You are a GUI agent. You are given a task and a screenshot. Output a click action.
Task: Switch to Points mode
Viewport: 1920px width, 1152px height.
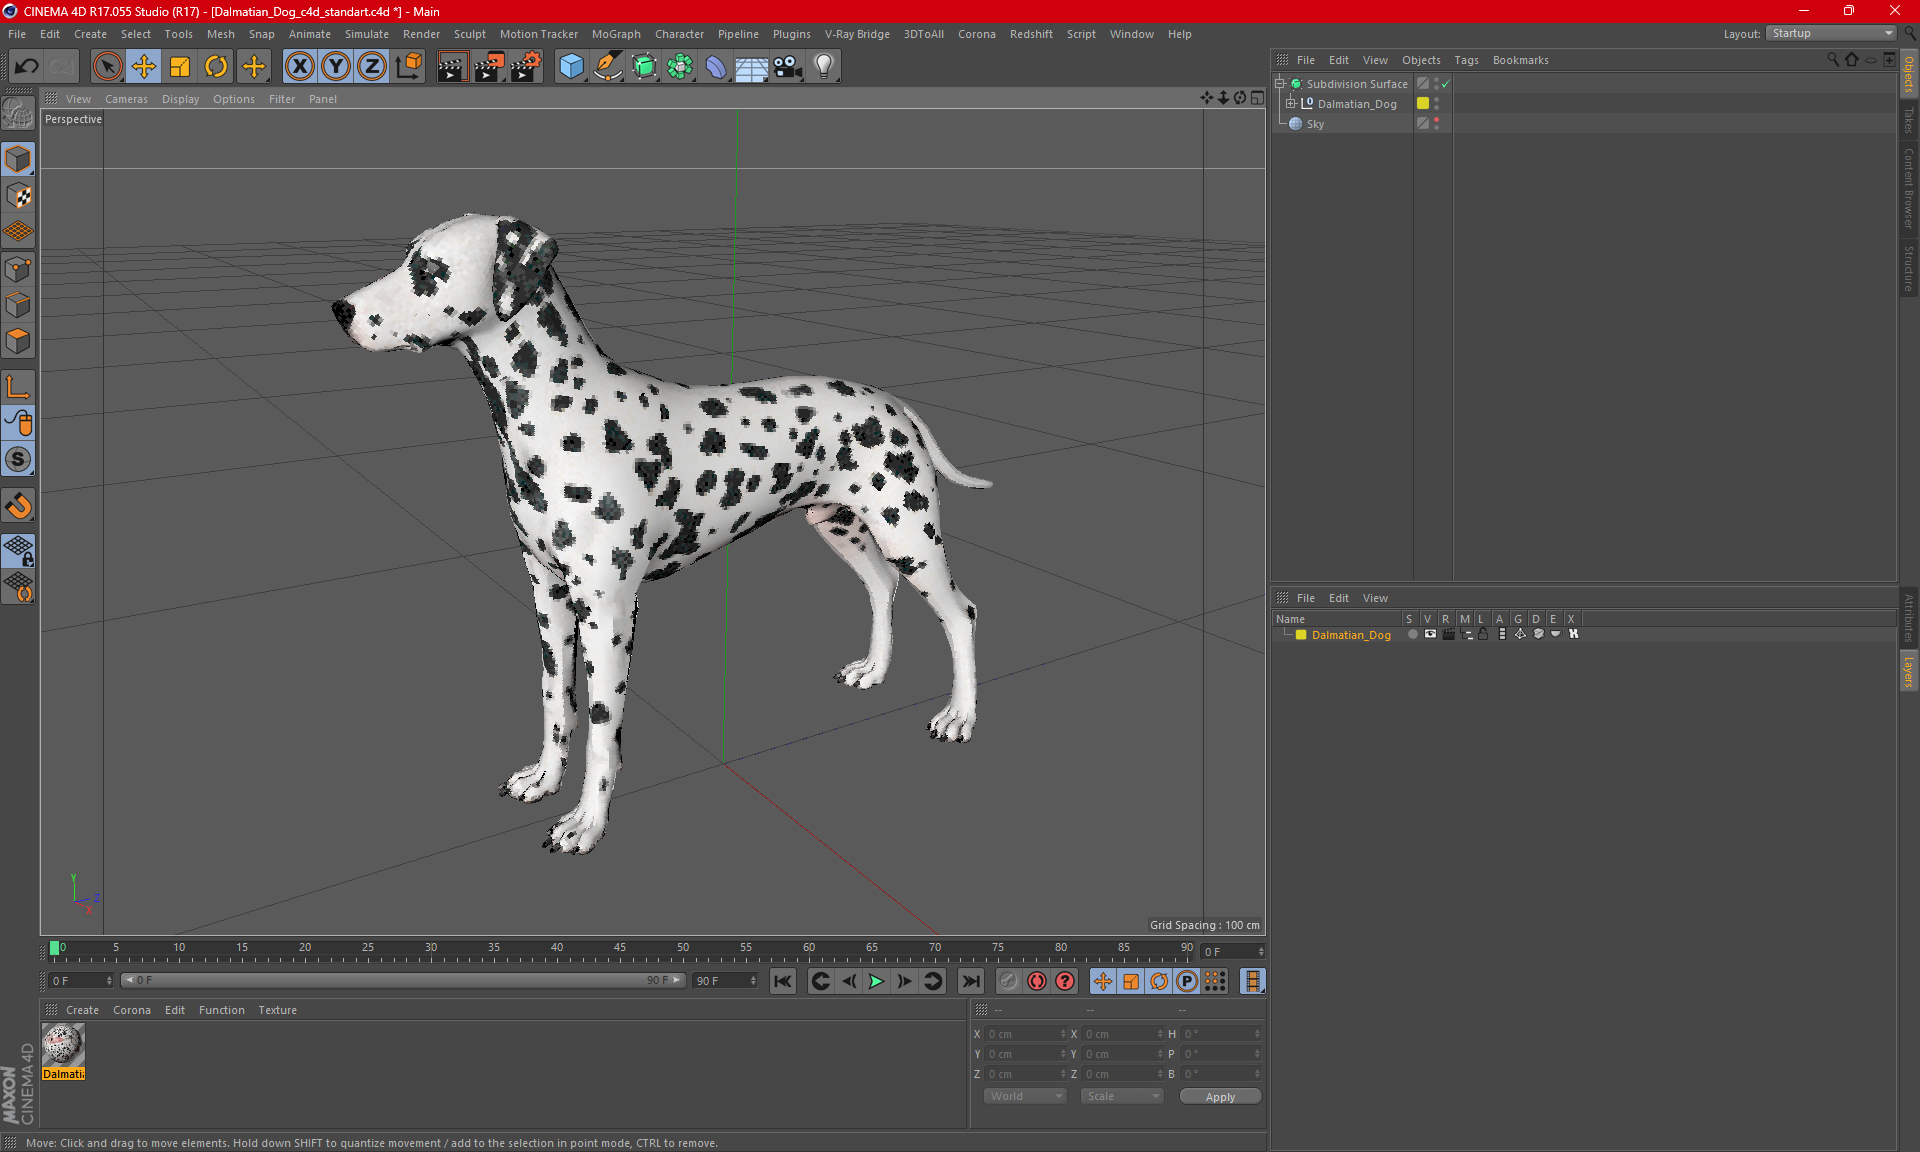18,269
